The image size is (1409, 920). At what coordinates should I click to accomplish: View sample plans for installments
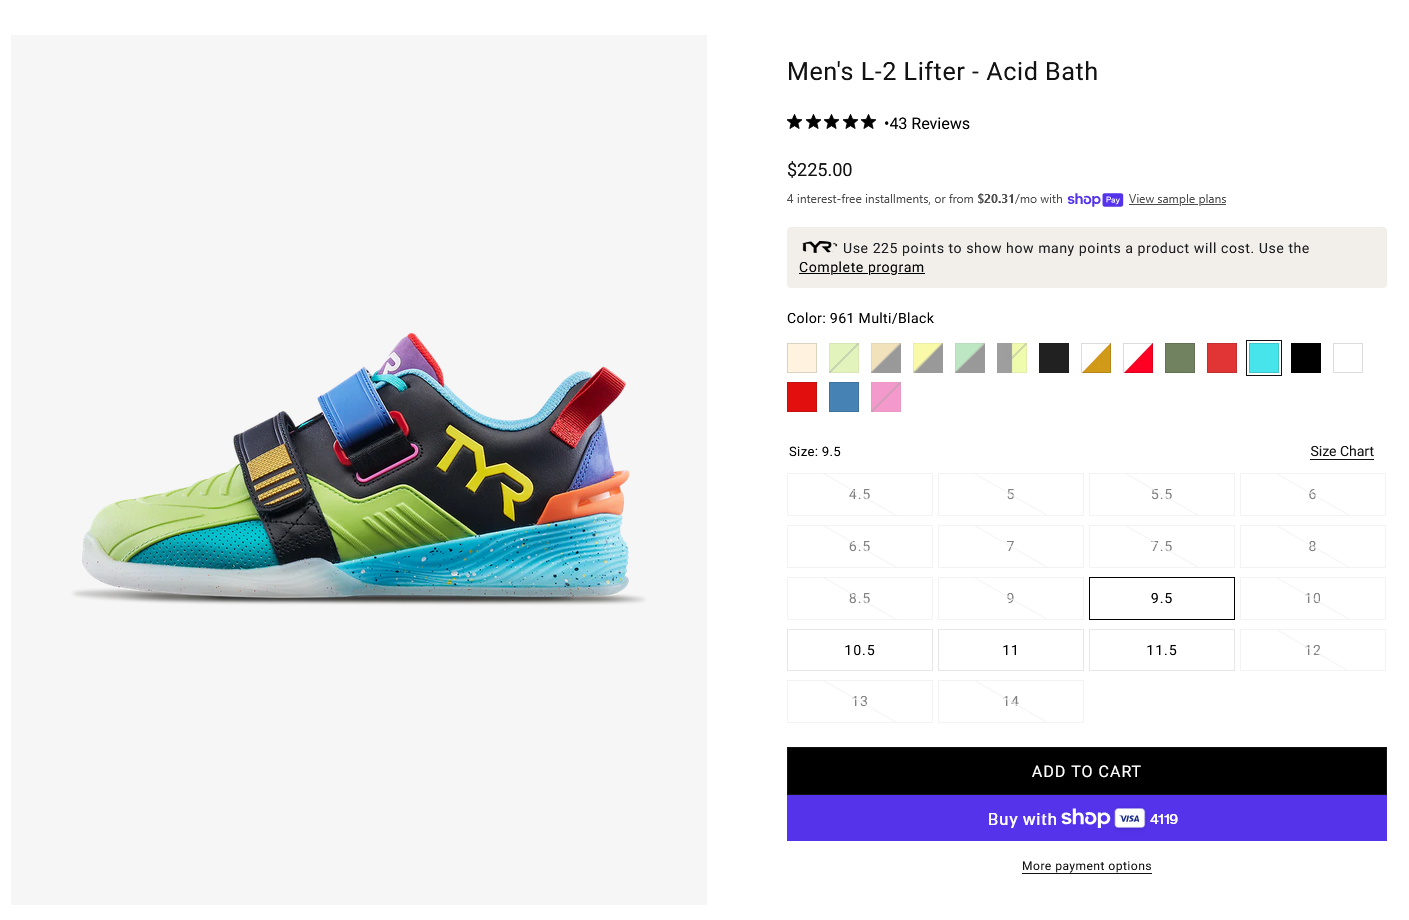[1177, 199]
